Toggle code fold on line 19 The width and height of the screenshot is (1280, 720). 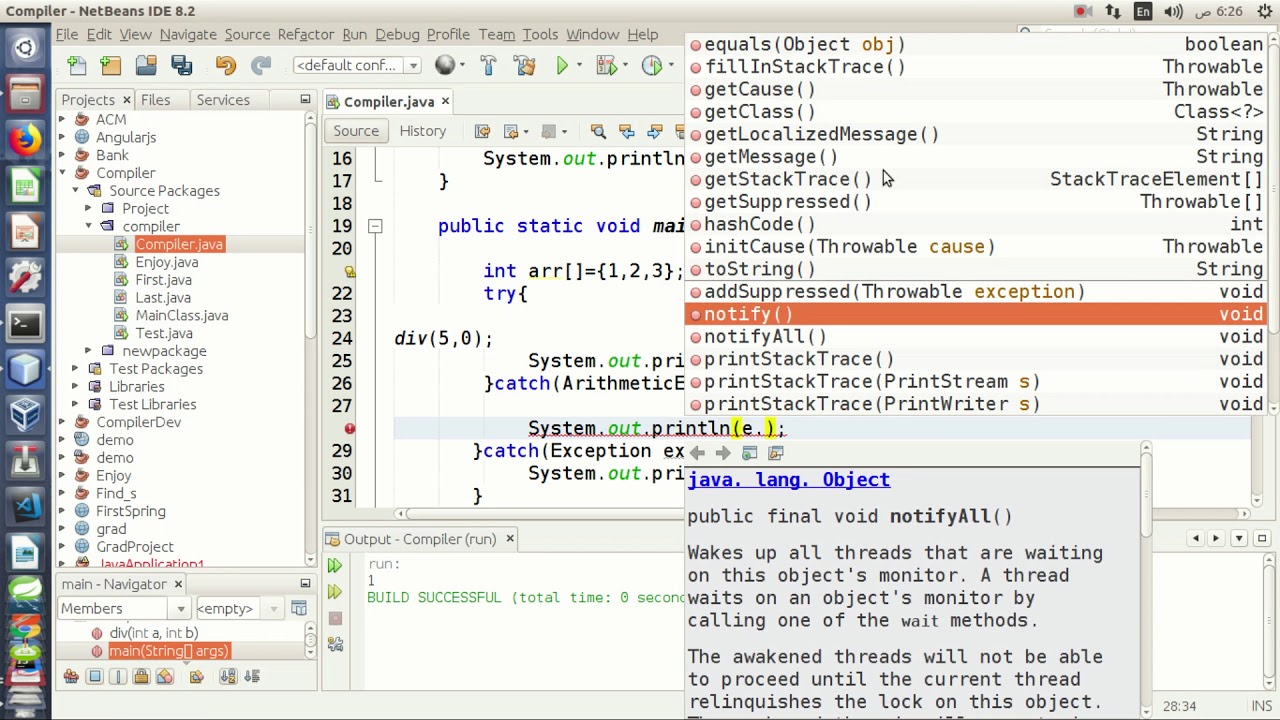(375, 227)
